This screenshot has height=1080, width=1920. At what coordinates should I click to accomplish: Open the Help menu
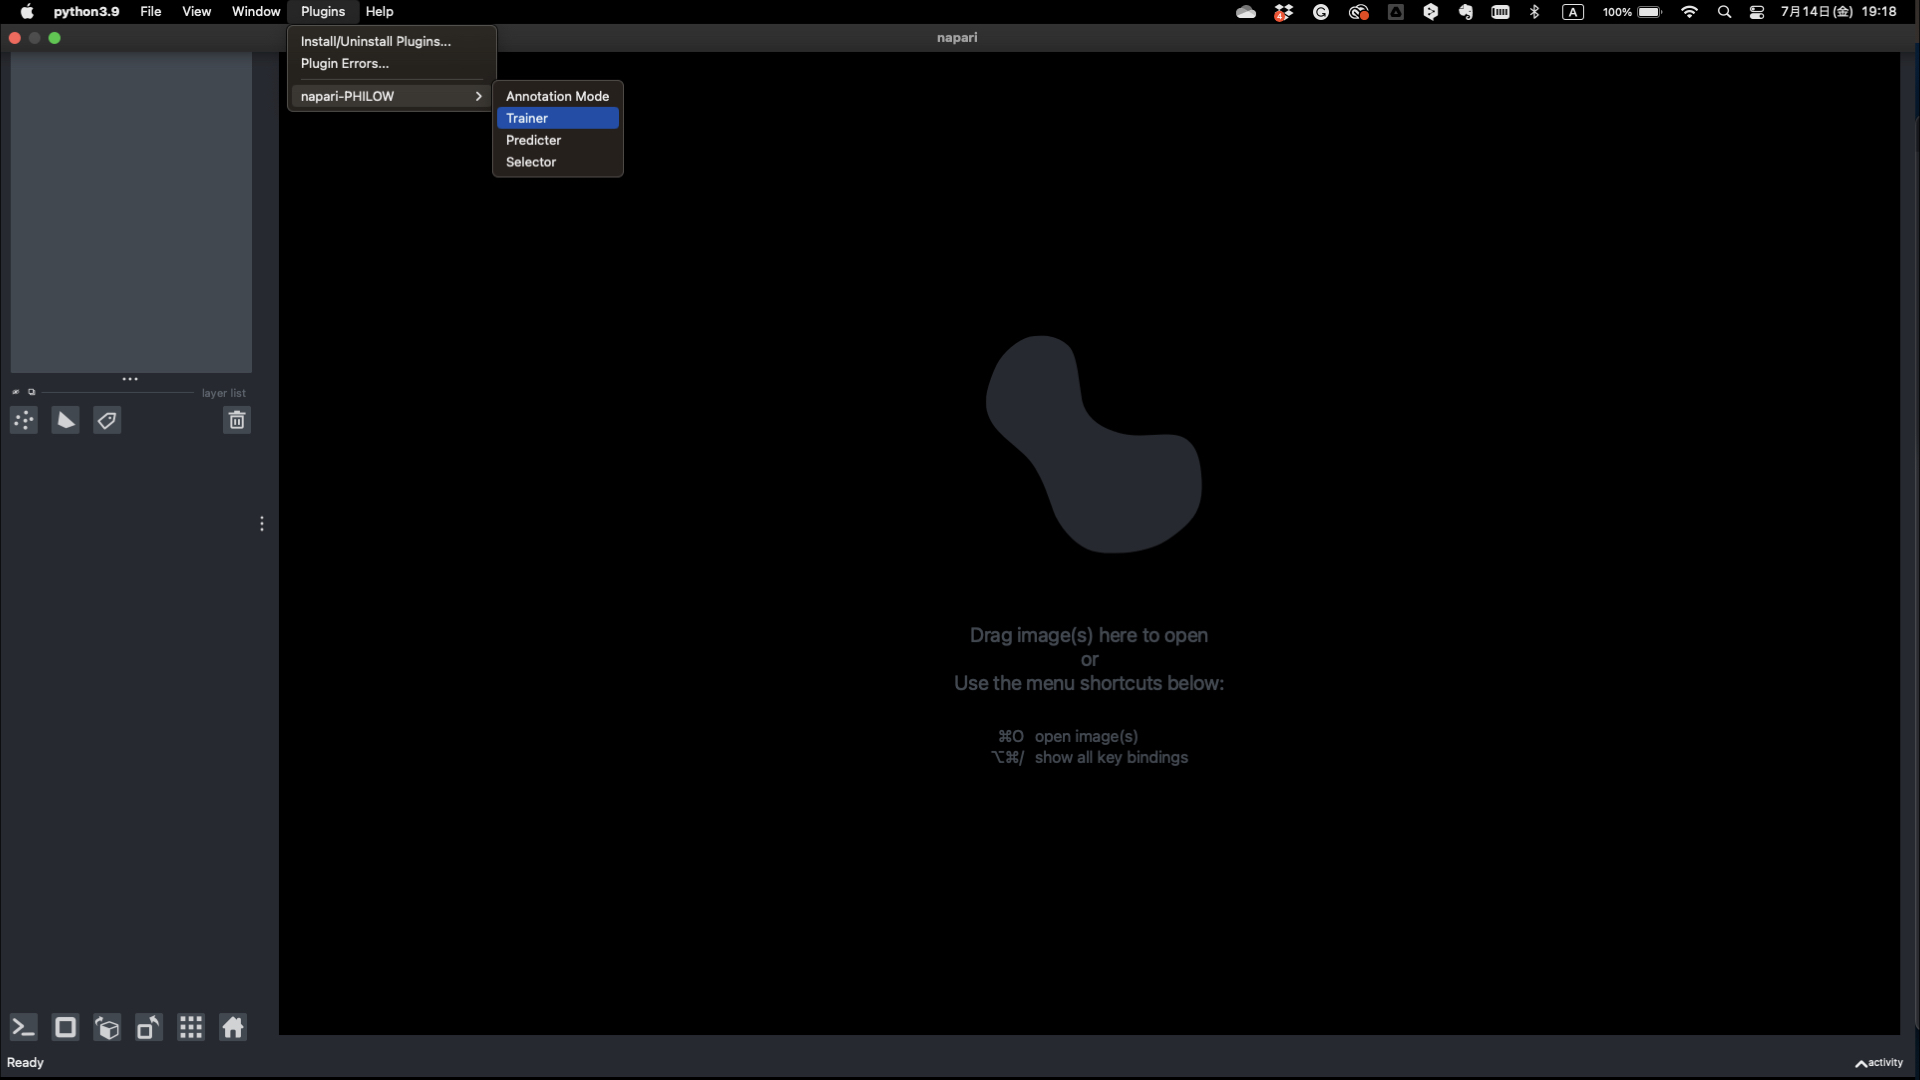point(380,12)
